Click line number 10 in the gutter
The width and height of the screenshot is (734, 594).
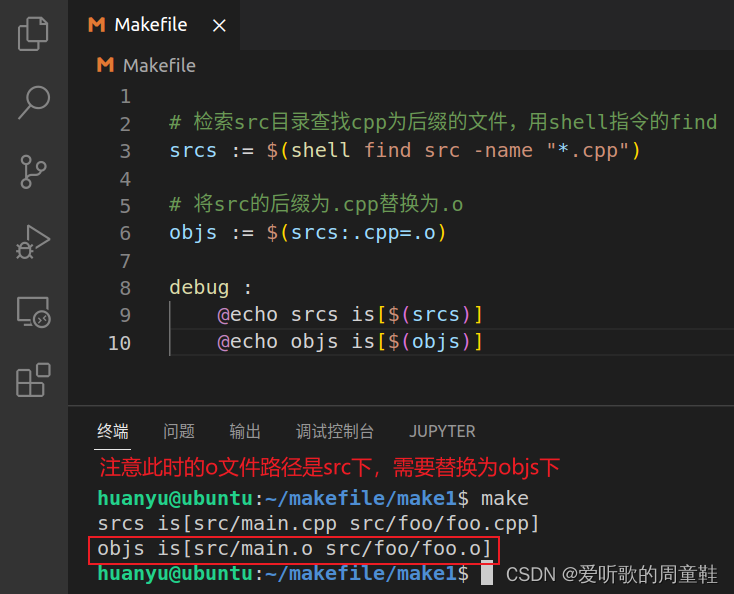tap(119, 343)
